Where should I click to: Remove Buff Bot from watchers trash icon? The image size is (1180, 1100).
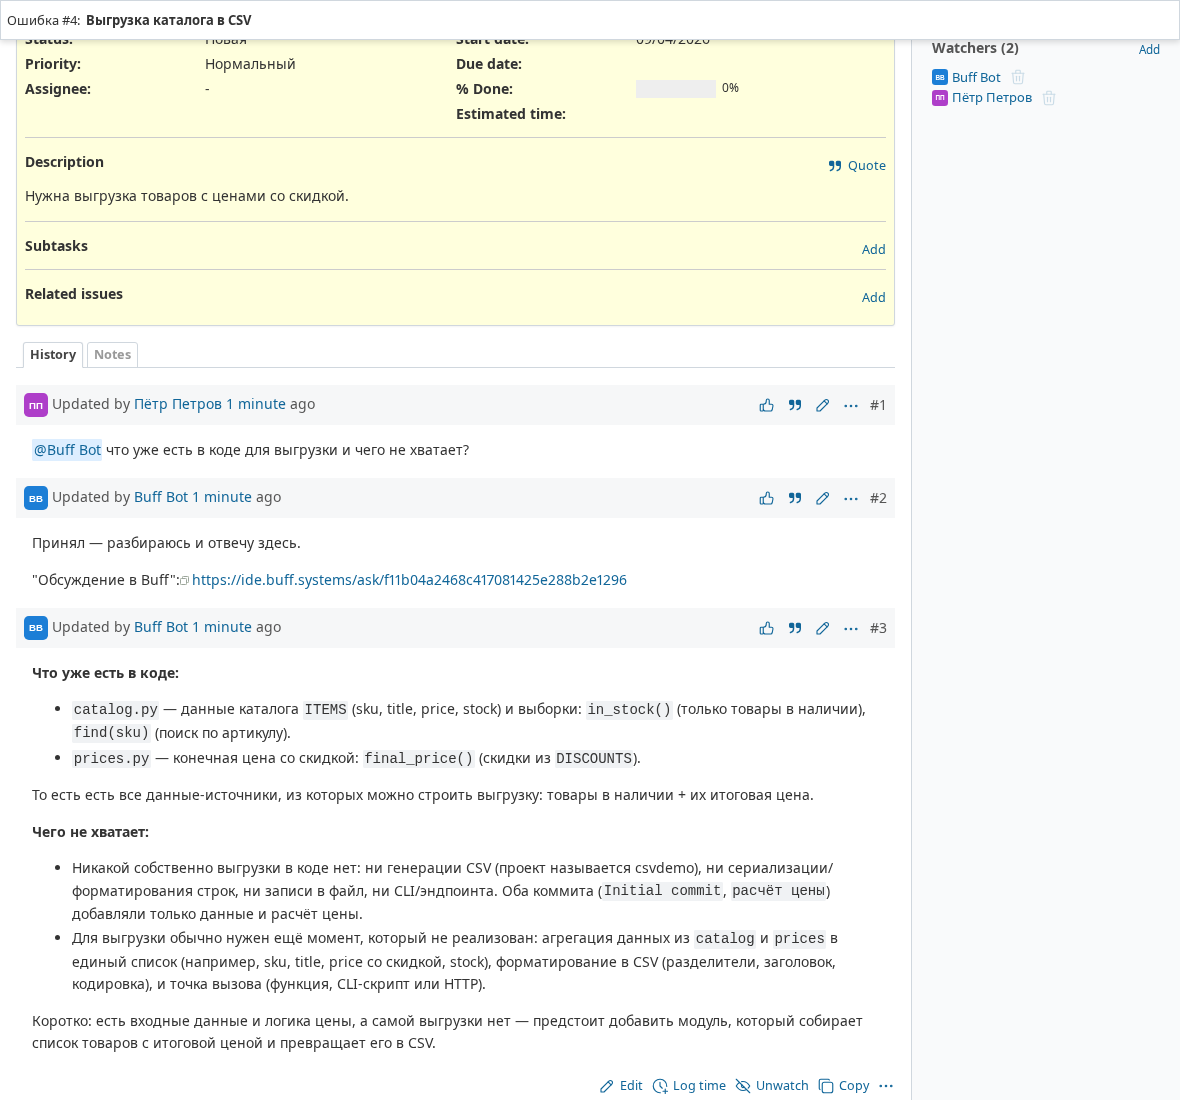1018,77
